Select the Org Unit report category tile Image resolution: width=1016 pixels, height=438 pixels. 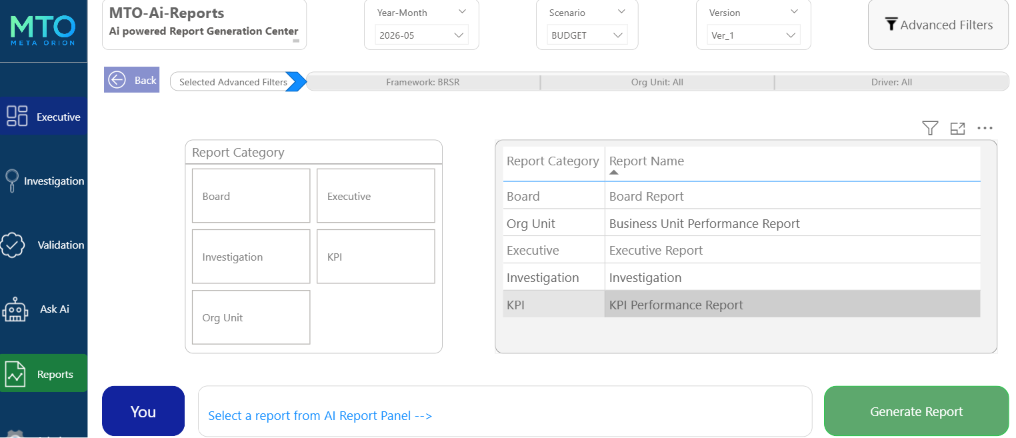[x=251, y=317]
